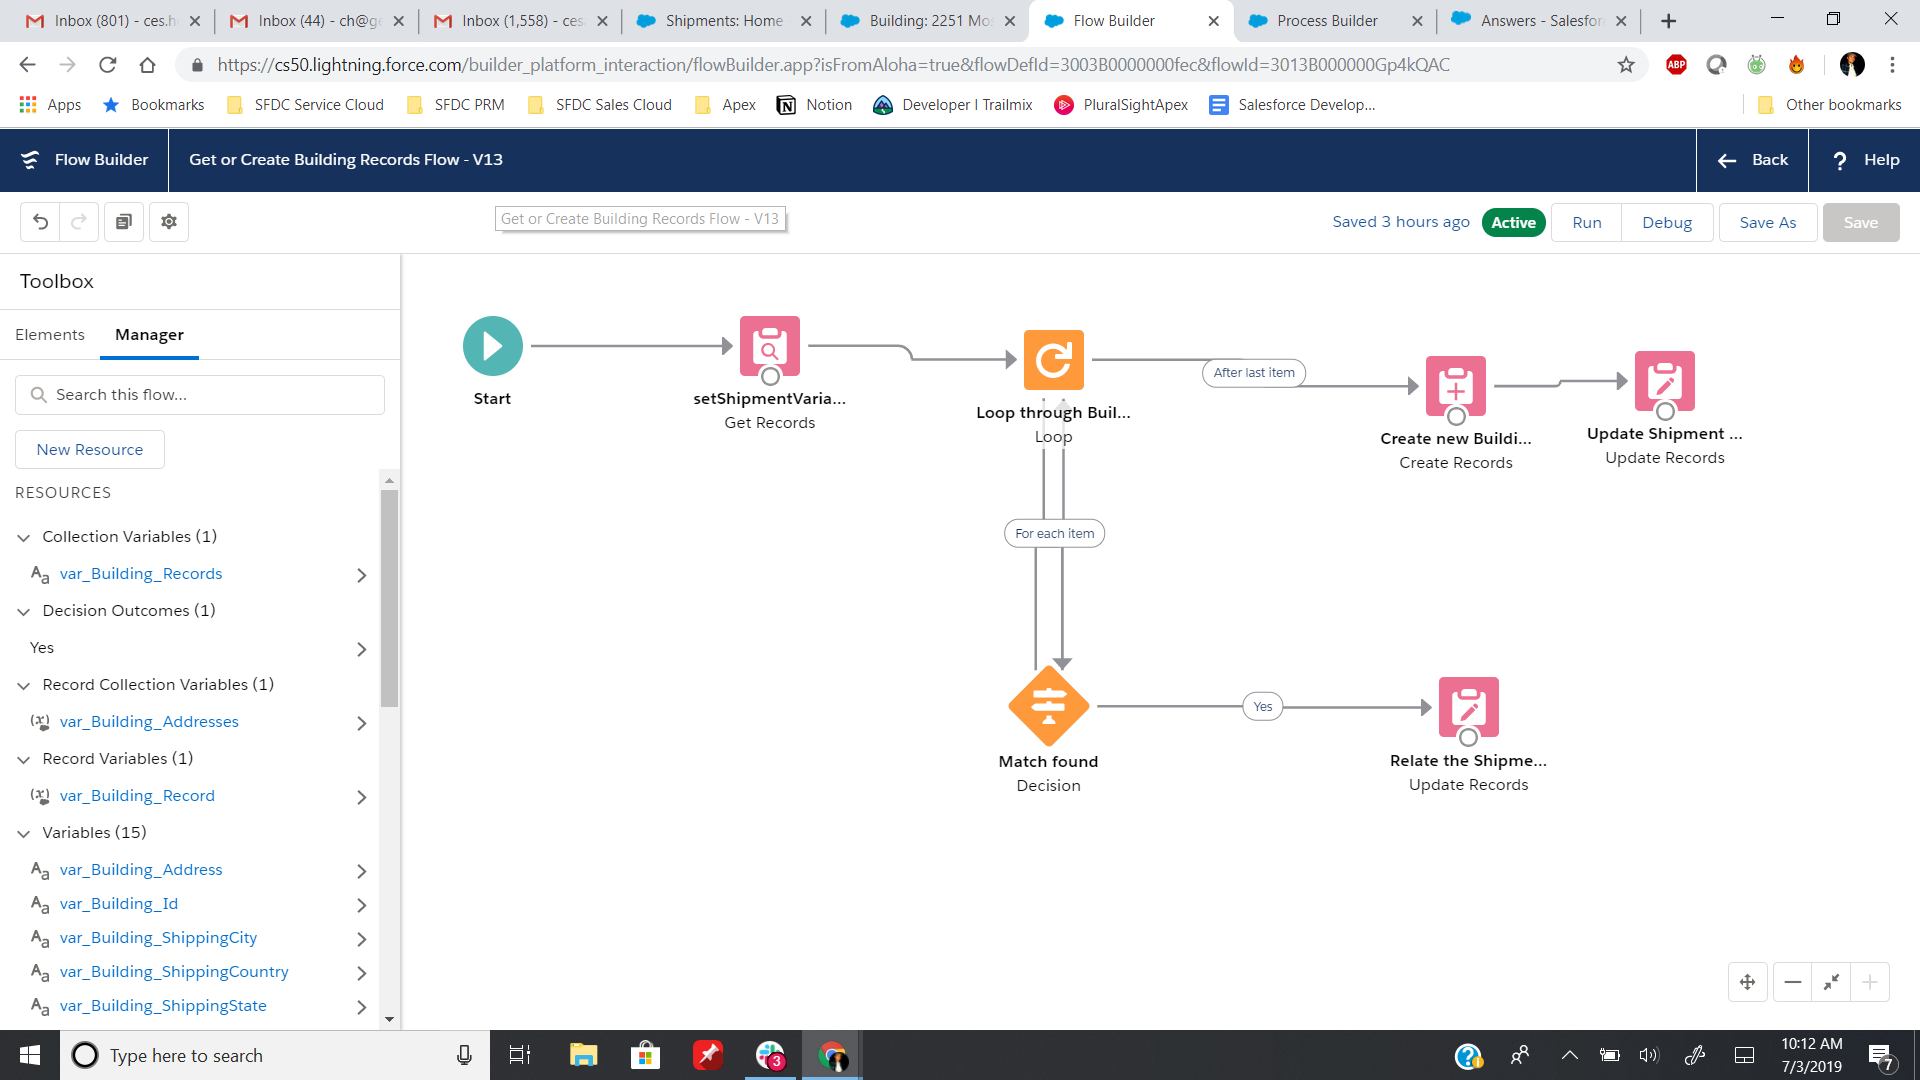Switch to the Process Builder browser tab
This screenshot has width=1920, height=1080.
[1326, 21]
